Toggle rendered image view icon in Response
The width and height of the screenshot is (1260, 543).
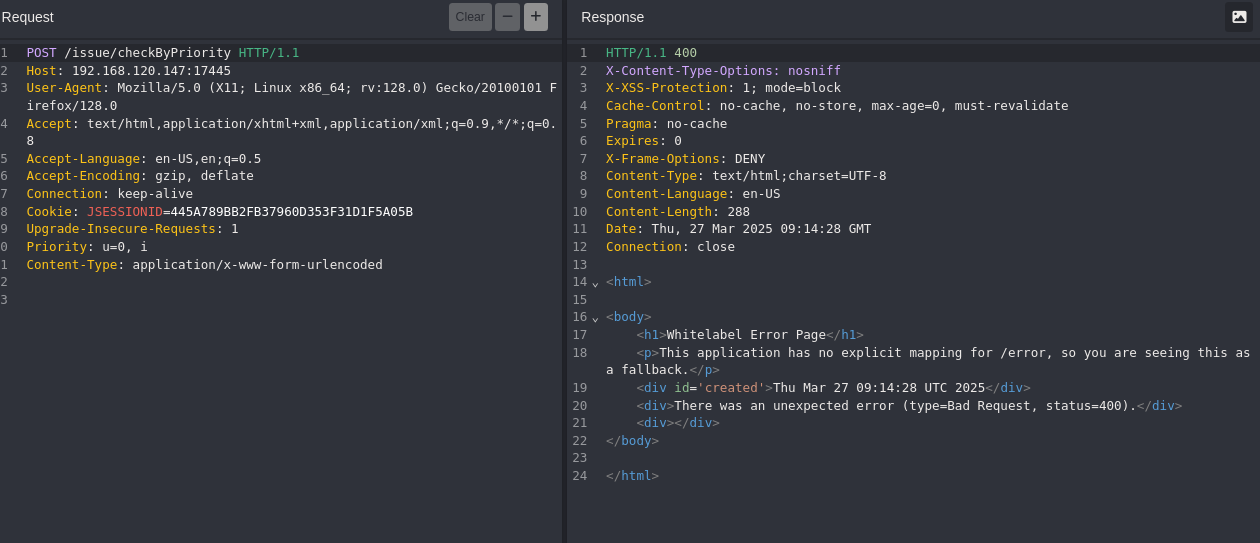pos(1239,17)
